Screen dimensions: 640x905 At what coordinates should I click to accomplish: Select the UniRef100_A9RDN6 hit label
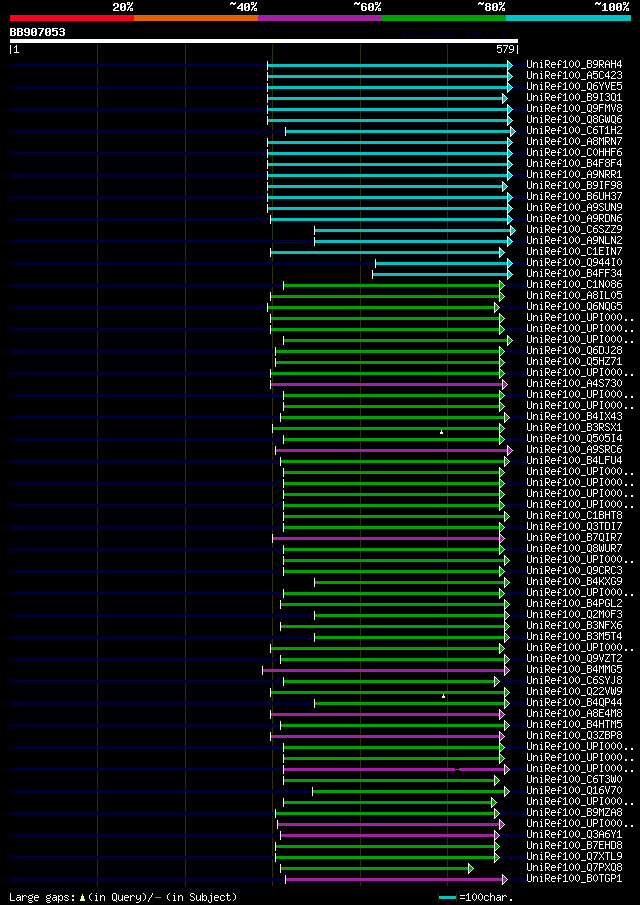pos(574,219)
